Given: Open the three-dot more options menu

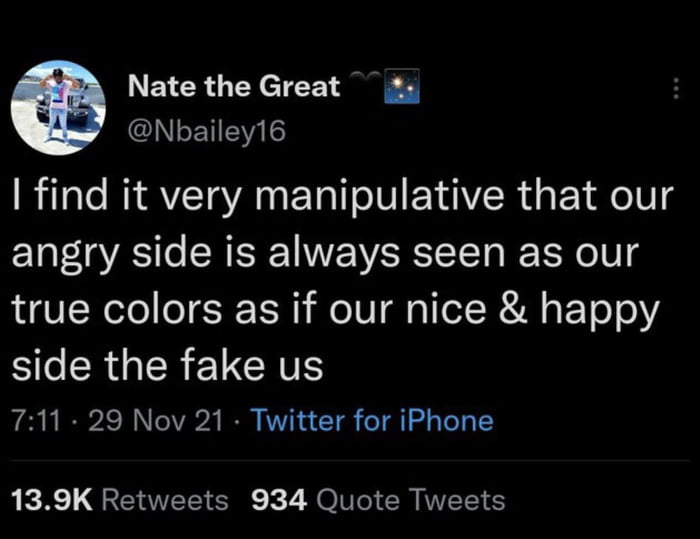Looking at the screenshot, I should coord(676,90).
